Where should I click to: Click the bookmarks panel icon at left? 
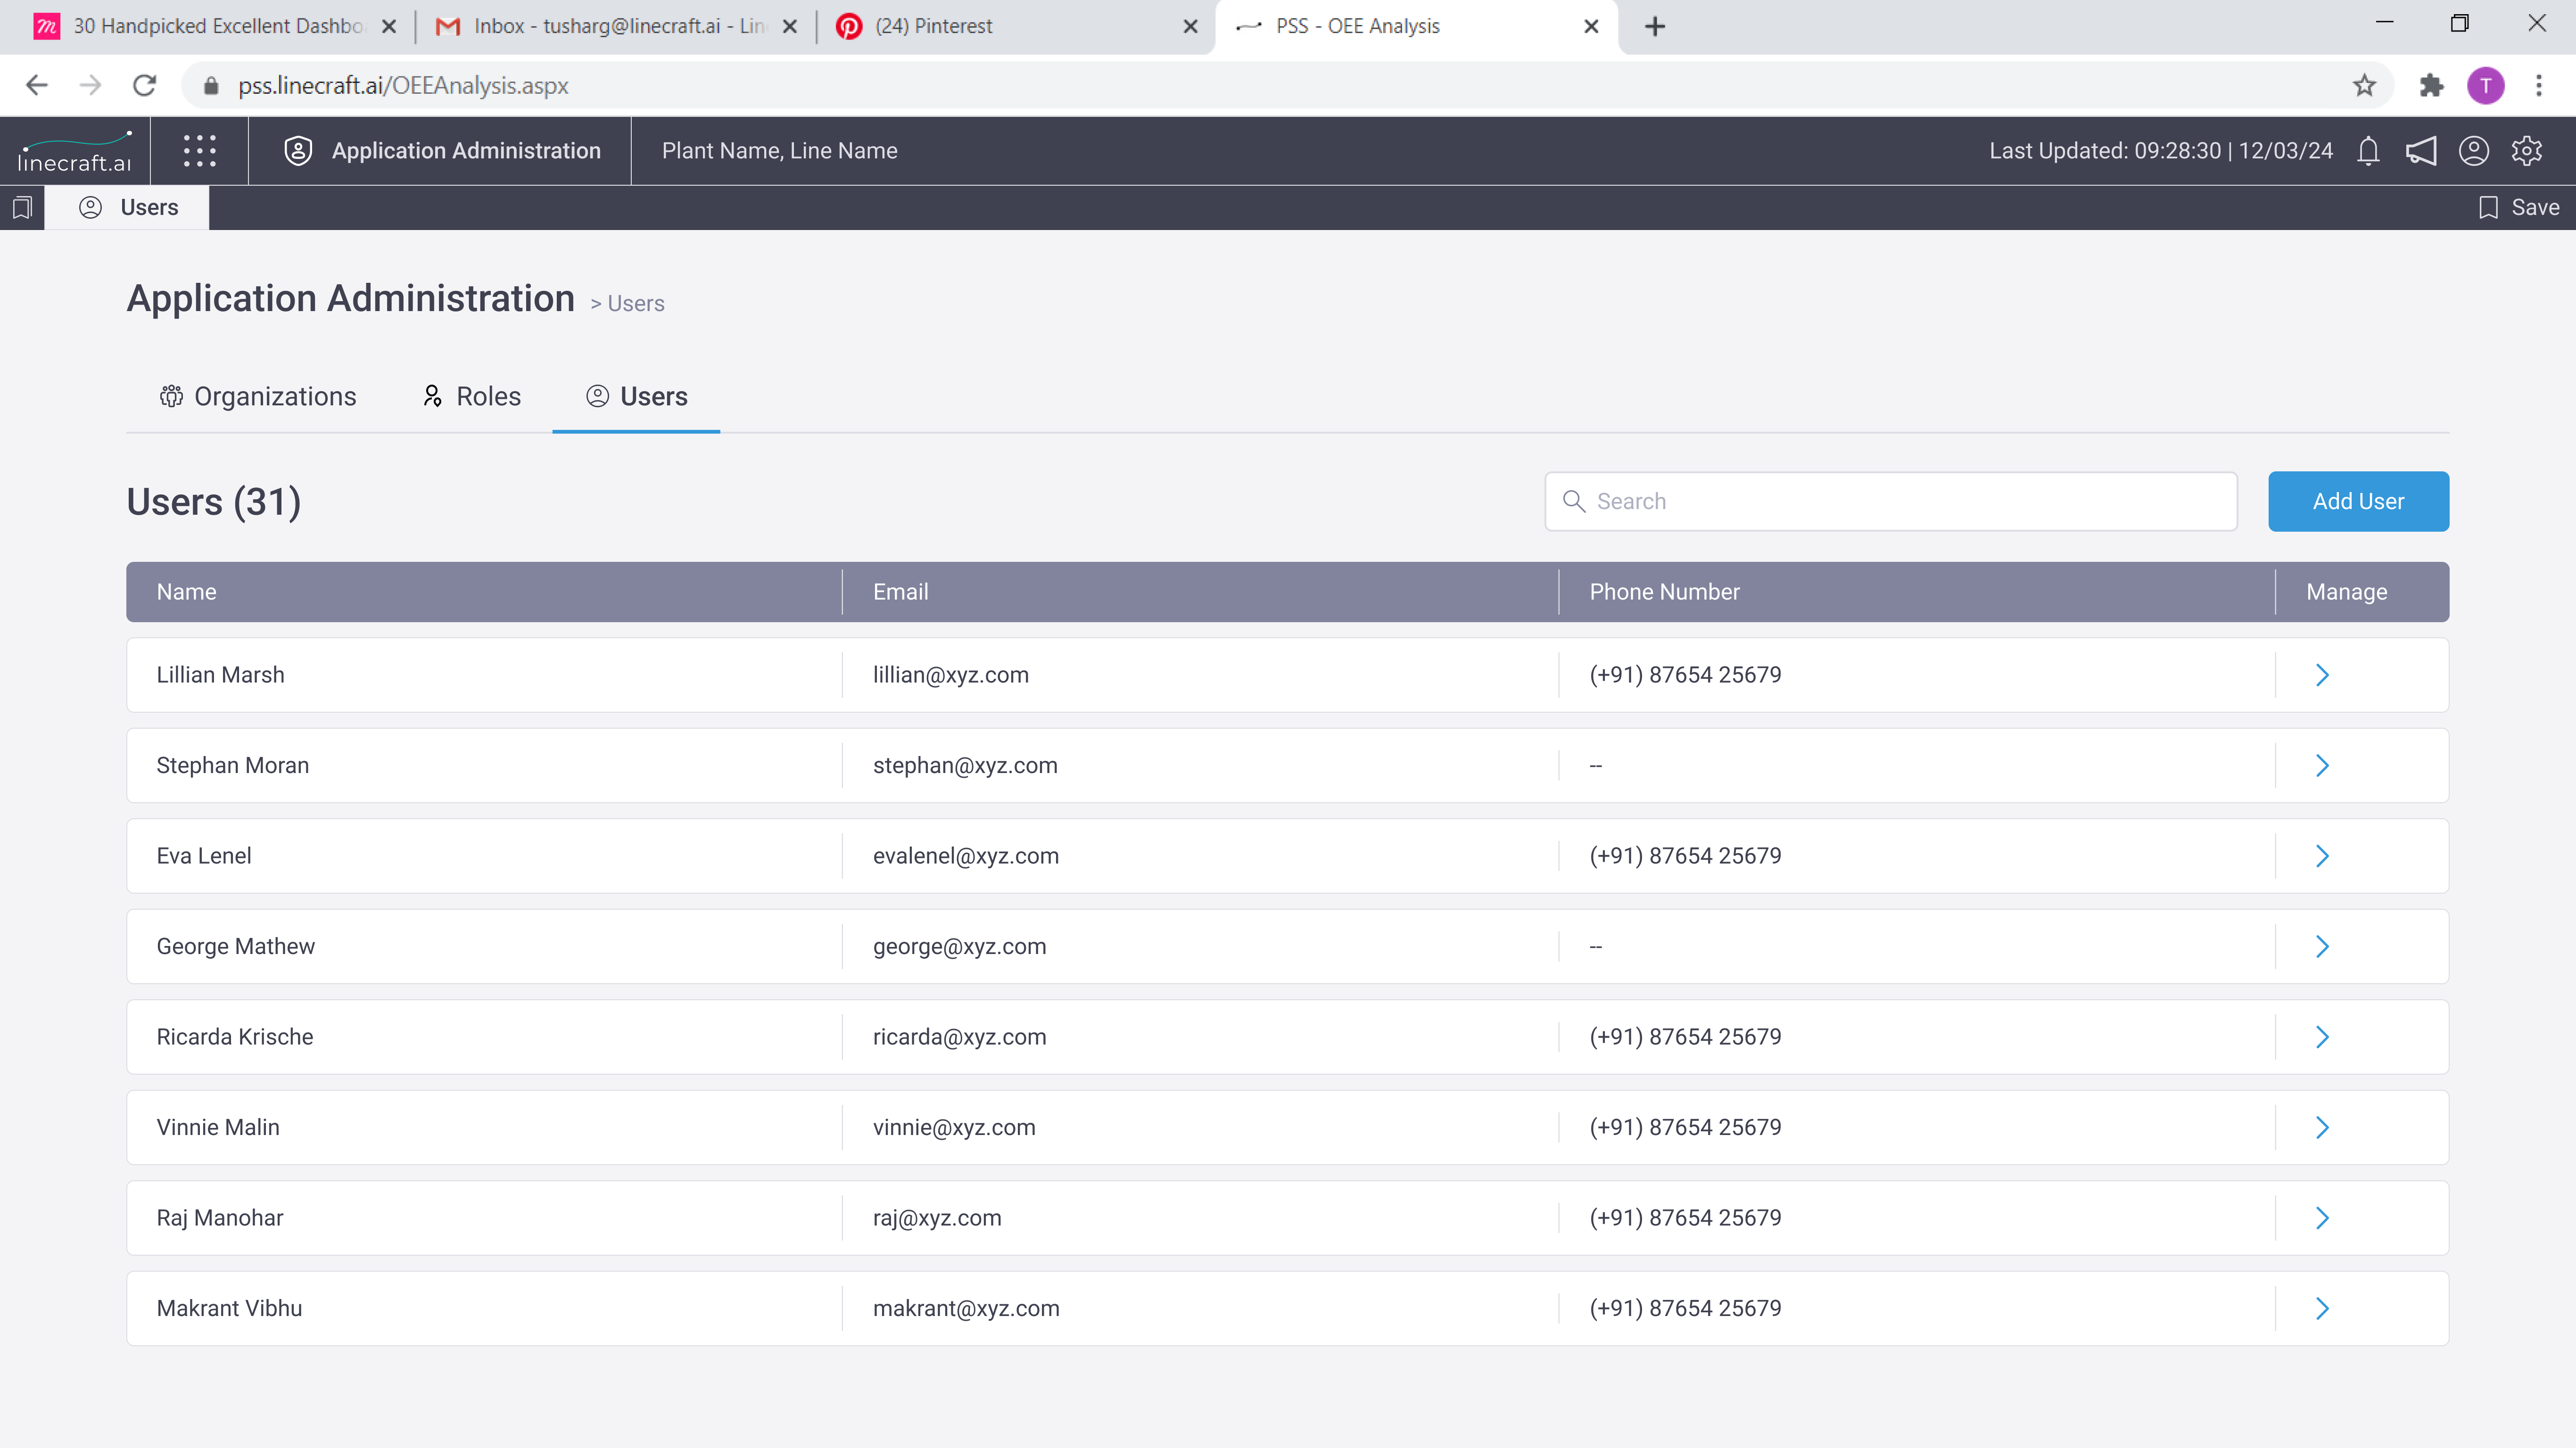22,207
